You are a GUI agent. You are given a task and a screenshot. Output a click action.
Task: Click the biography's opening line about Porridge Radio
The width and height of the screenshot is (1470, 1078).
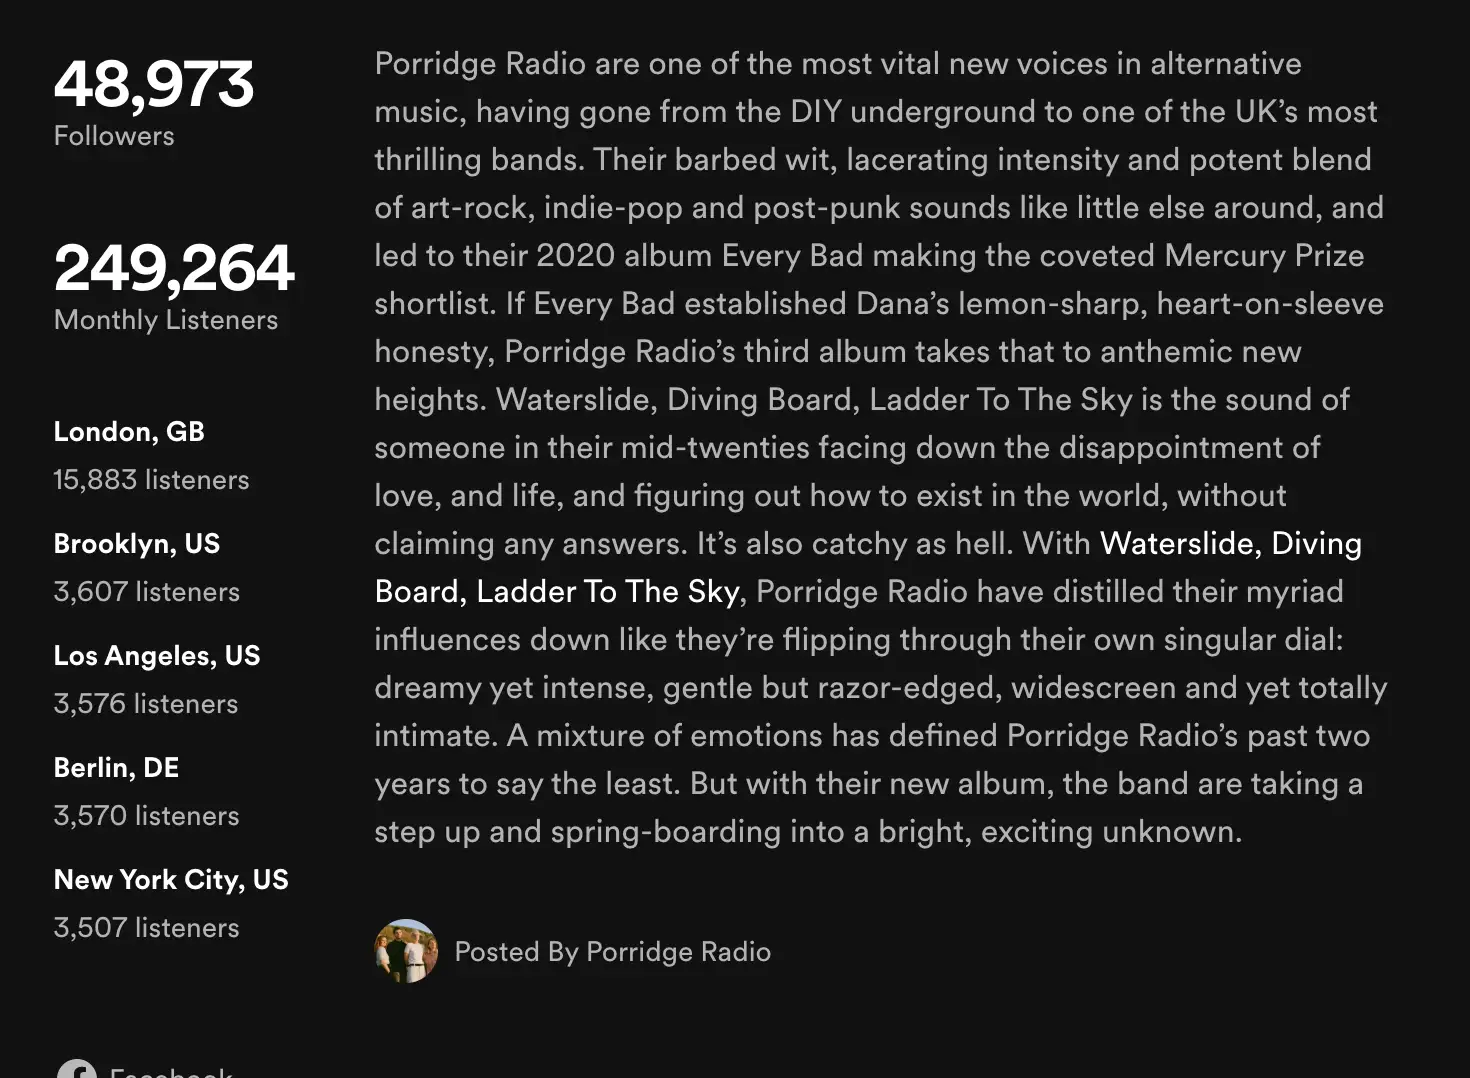pos(838,64)
